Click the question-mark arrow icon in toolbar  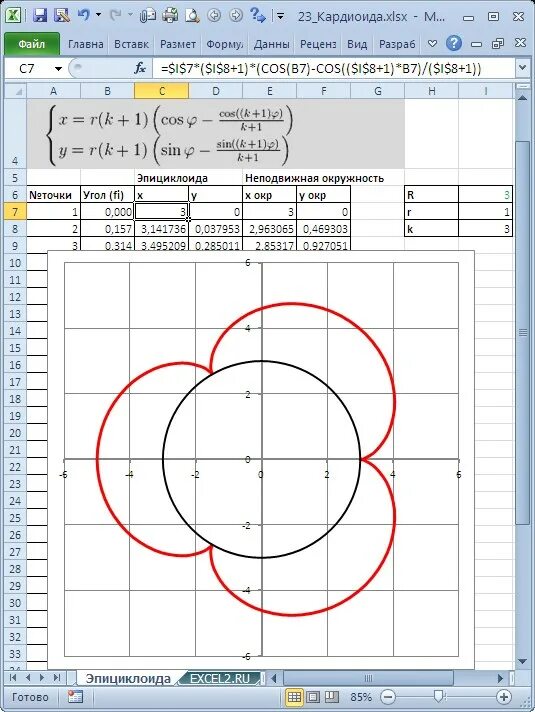258,16
